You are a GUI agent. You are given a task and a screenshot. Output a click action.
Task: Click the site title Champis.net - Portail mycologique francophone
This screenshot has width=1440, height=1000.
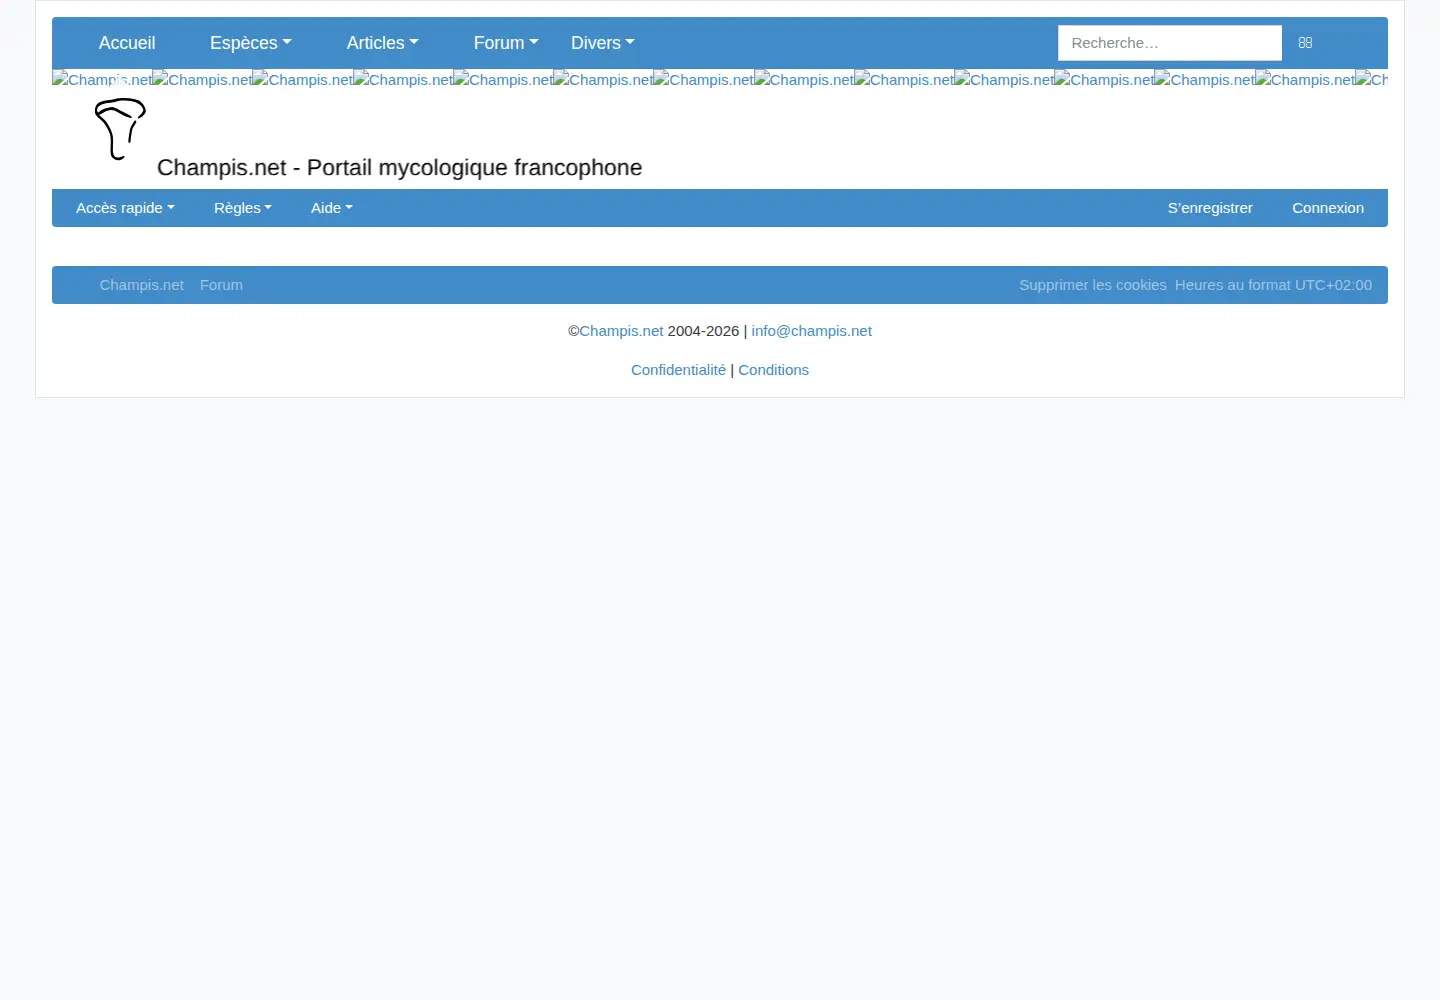point(399,168)
